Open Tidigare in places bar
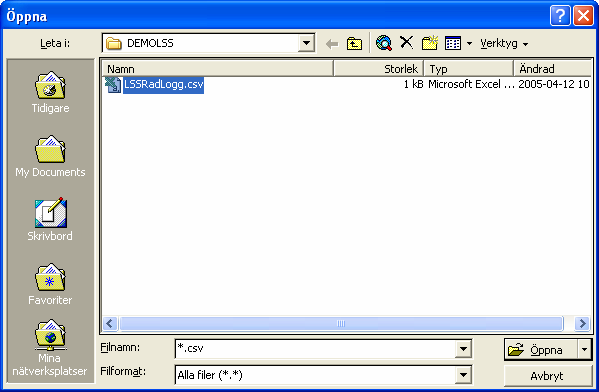Viewport: 599px width, 392px height. [x=50, y=92]
